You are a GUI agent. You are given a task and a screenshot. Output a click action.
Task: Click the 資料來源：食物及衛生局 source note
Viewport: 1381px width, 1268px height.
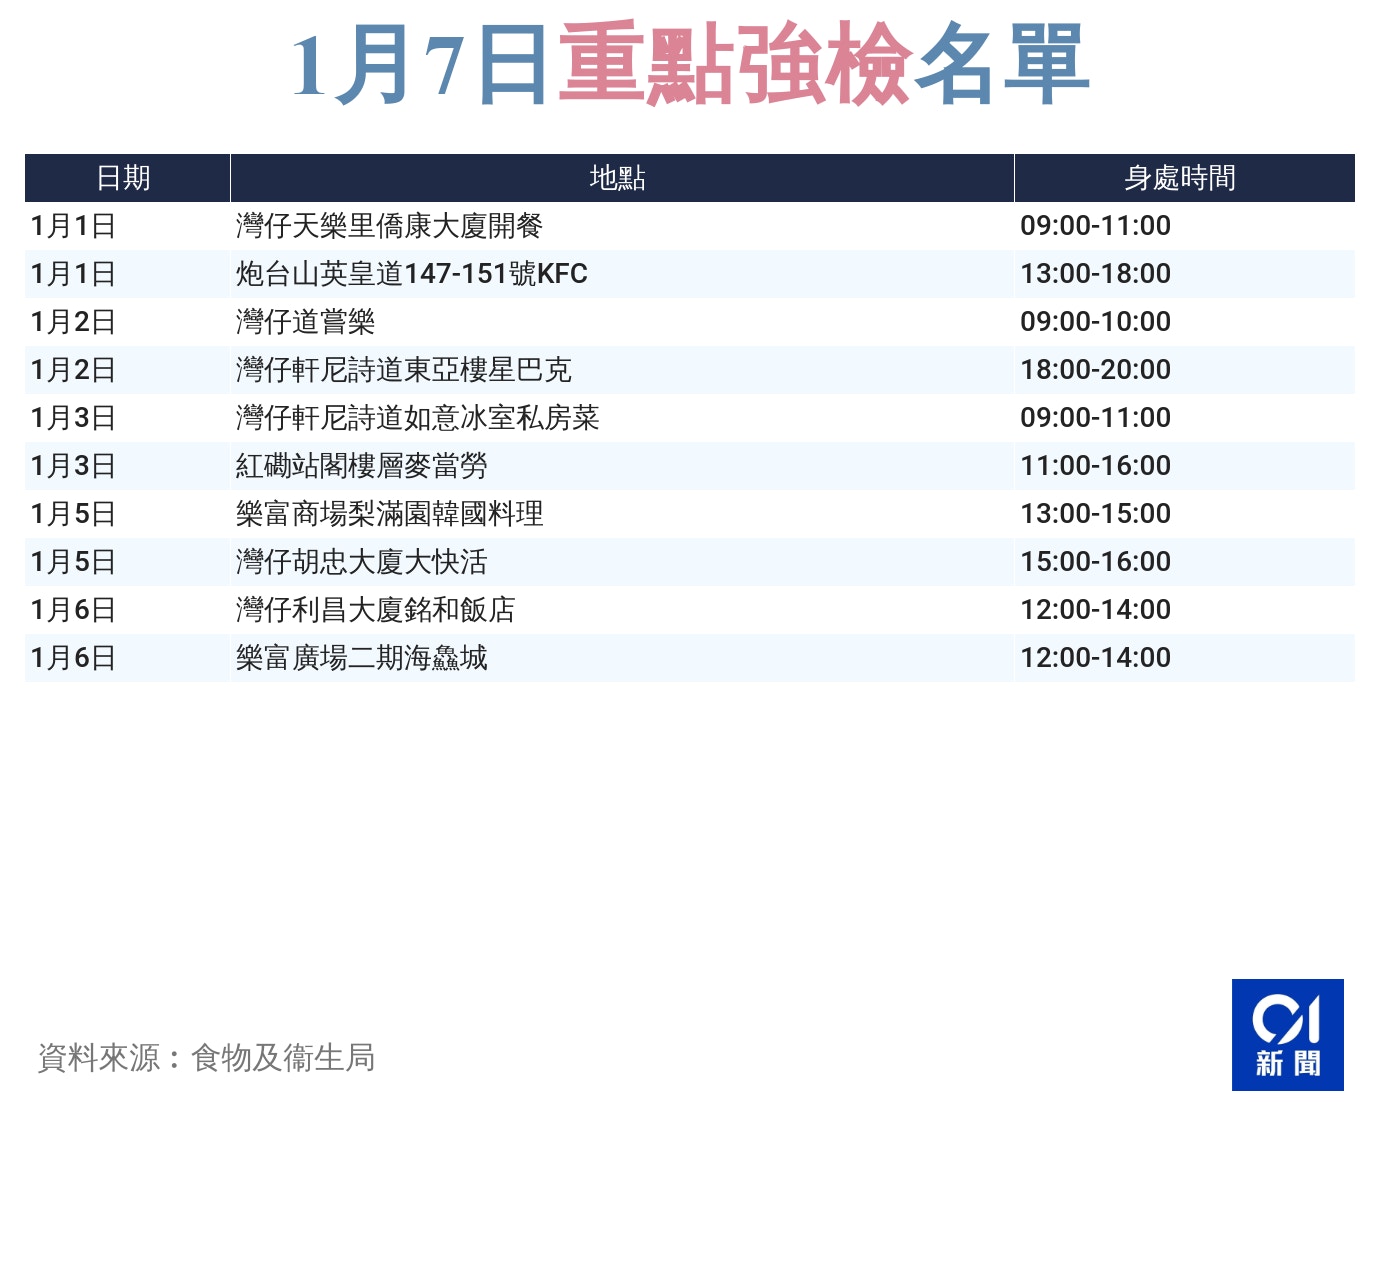coord(208,1056)
